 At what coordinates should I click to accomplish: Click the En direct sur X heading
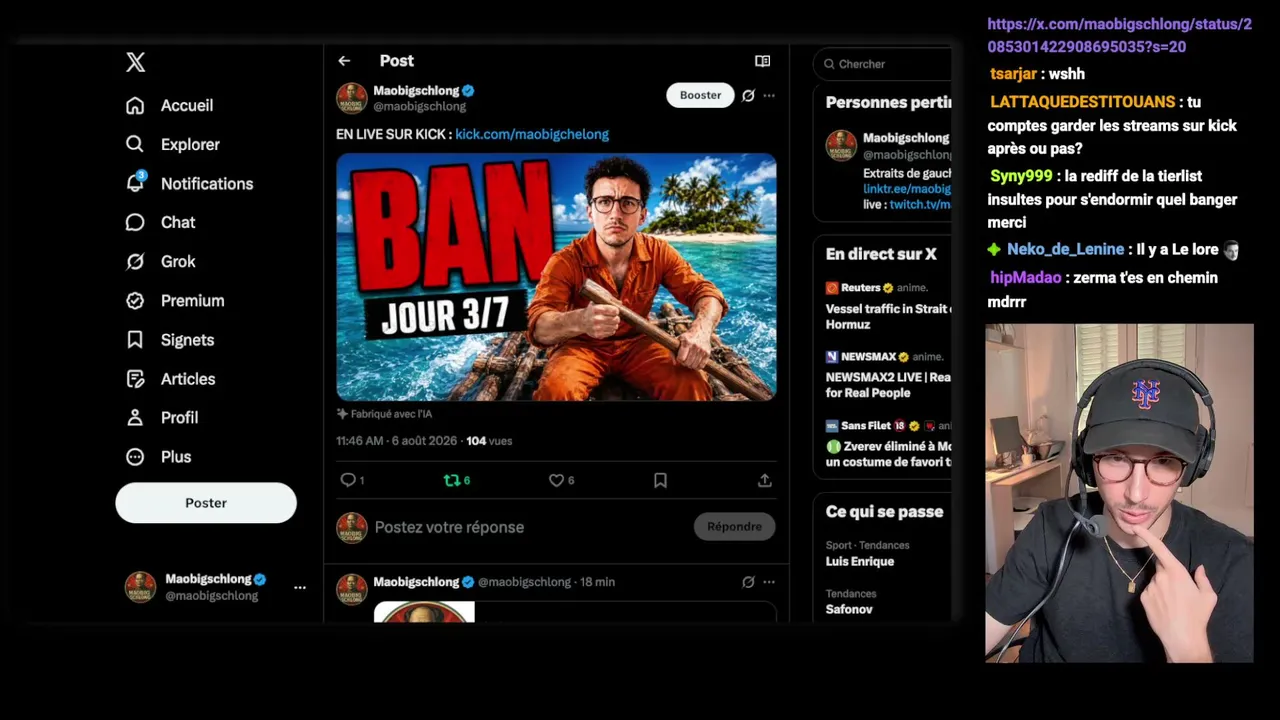point(881,254)
